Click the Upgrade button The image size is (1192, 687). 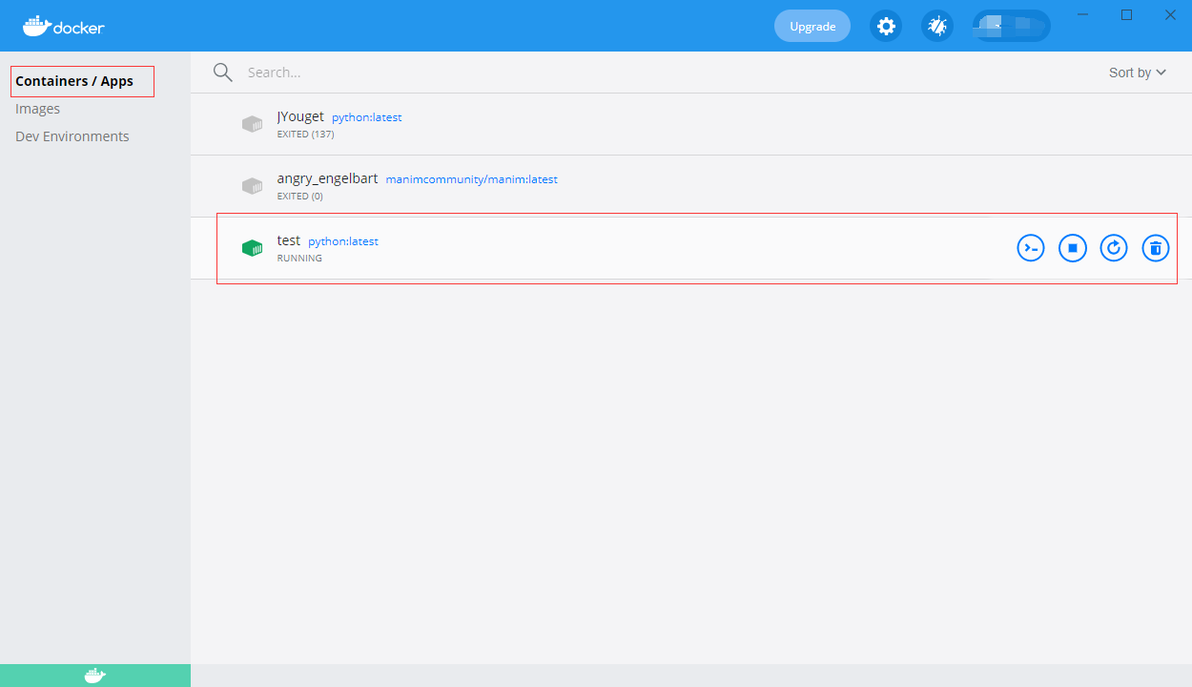[x=812, y=26]
